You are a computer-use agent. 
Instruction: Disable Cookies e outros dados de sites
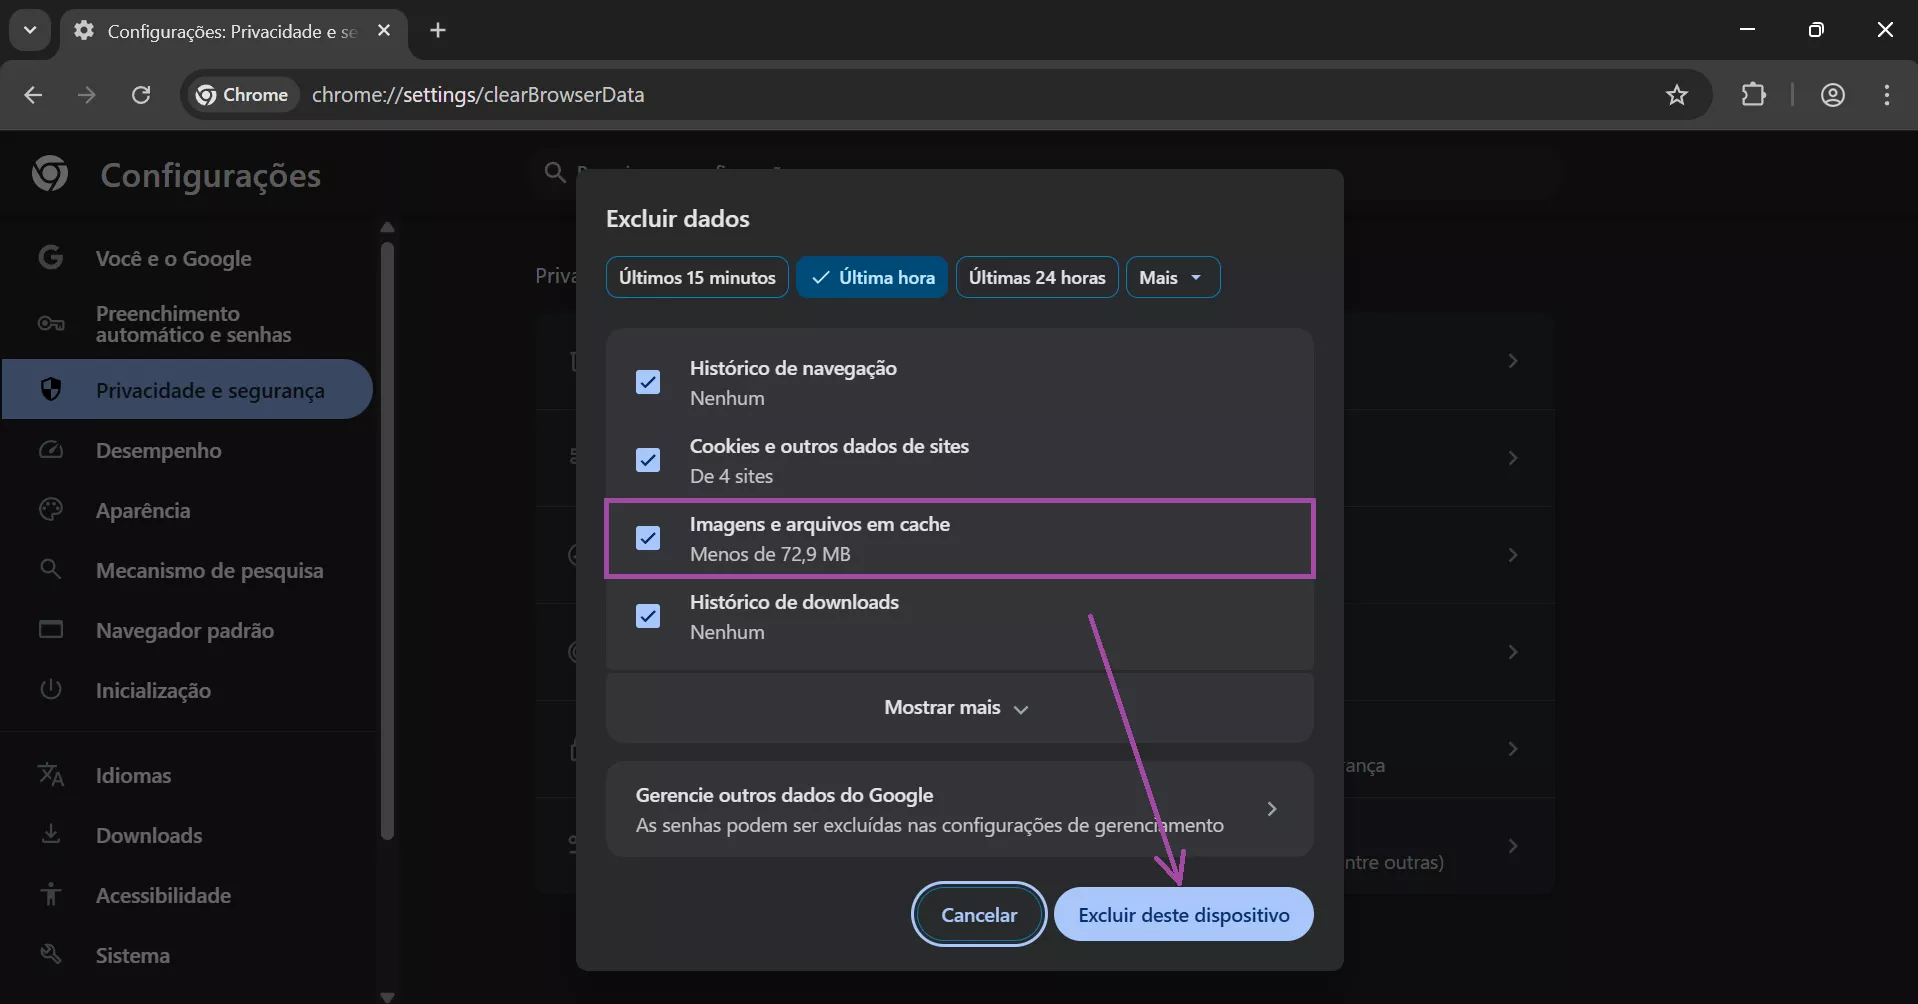pos(648,460)
